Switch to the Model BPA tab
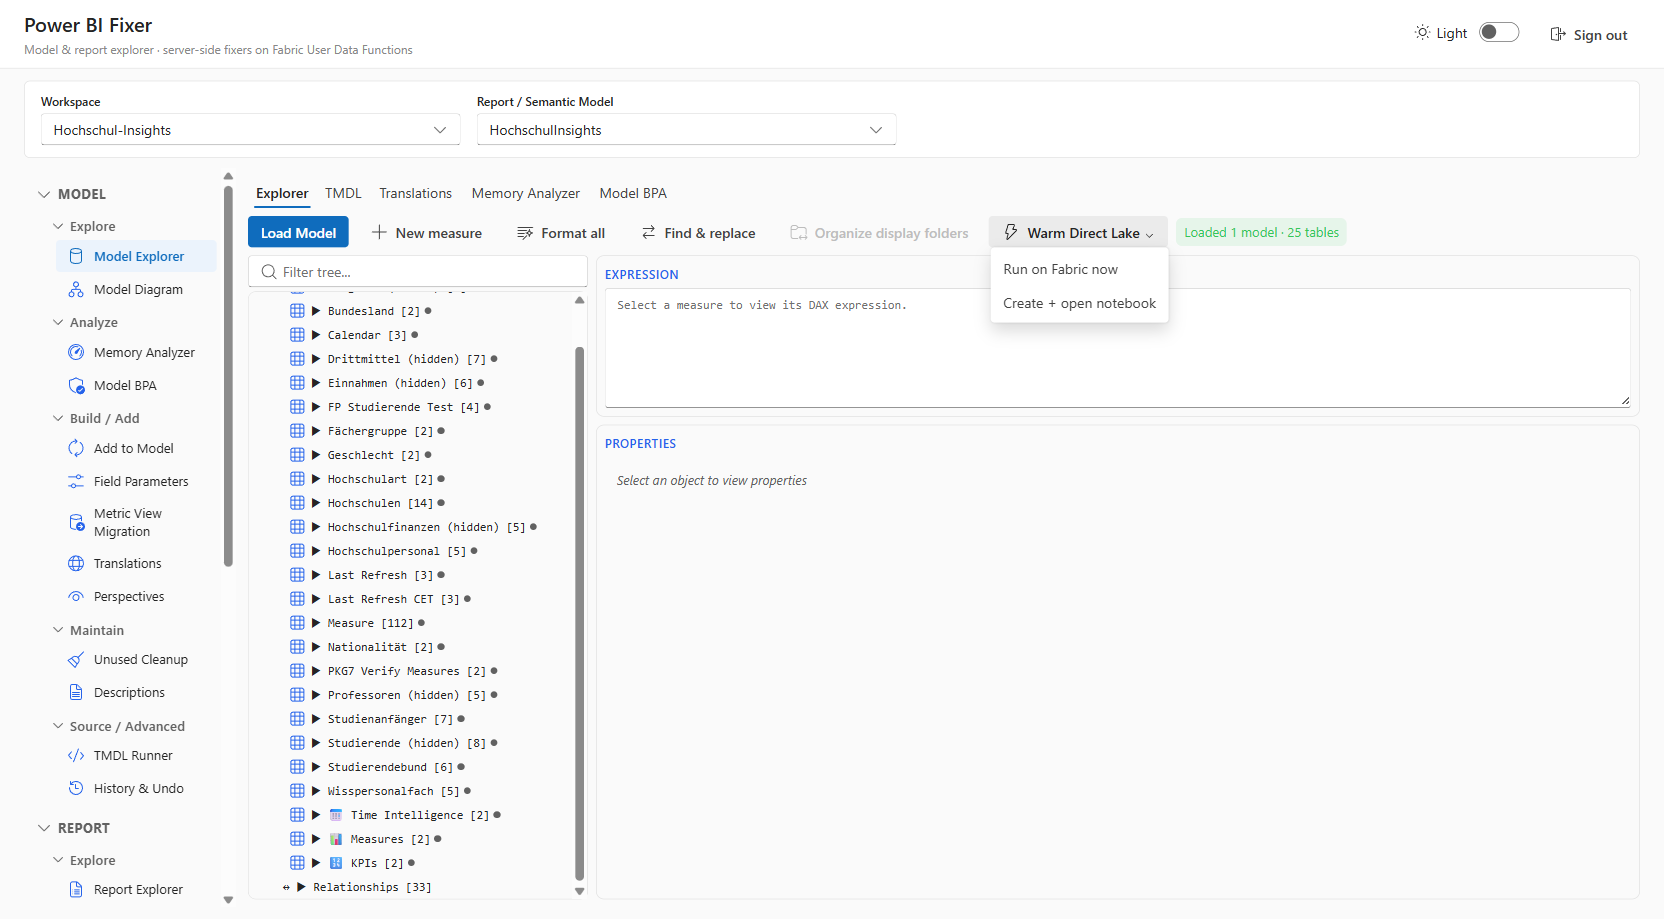 [633, 193]
